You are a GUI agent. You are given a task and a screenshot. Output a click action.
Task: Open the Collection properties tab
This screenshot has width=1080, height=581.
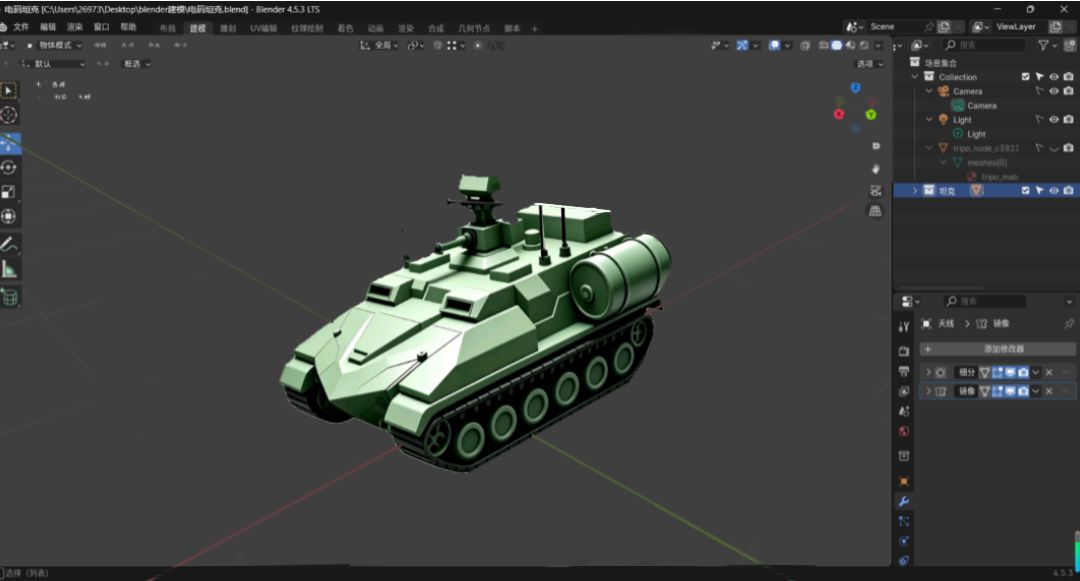904,456
